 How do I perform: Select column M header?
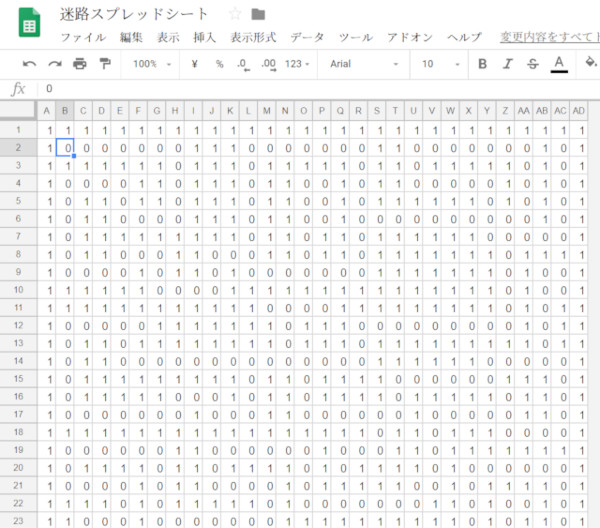[x=267, y=111]
